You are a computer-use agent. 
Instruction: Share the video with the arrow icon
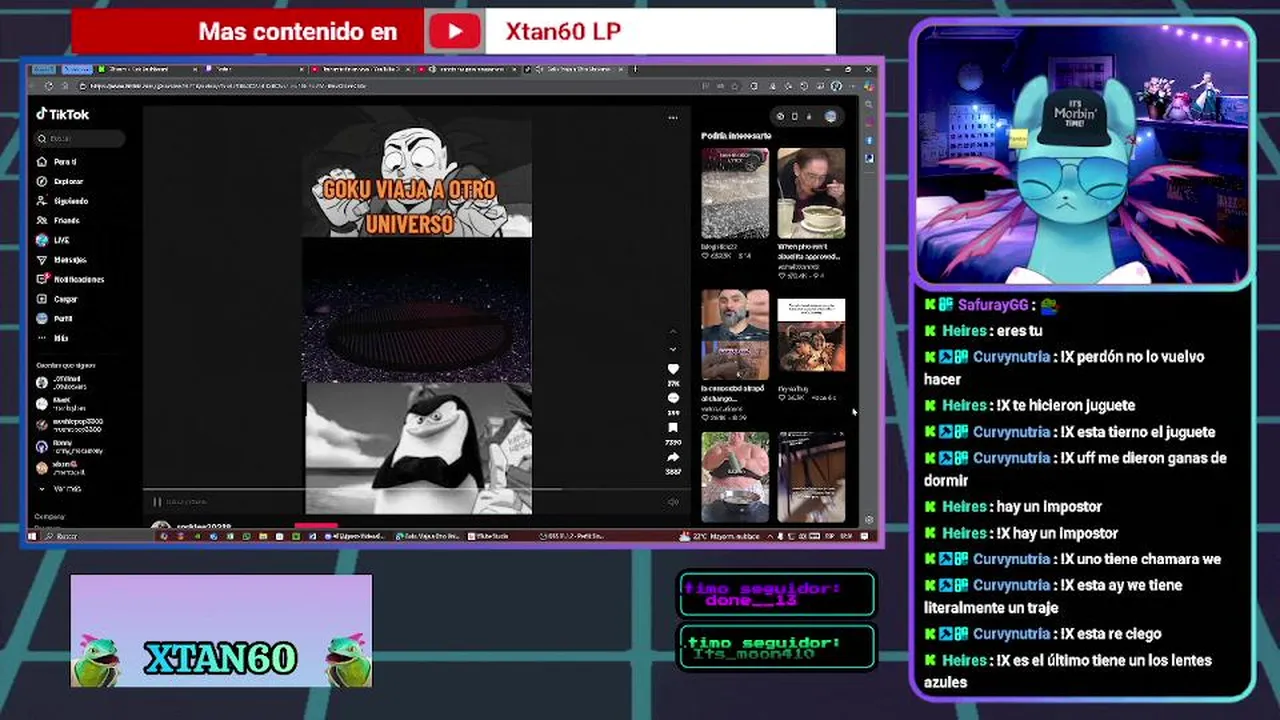(x=673, y=457)
